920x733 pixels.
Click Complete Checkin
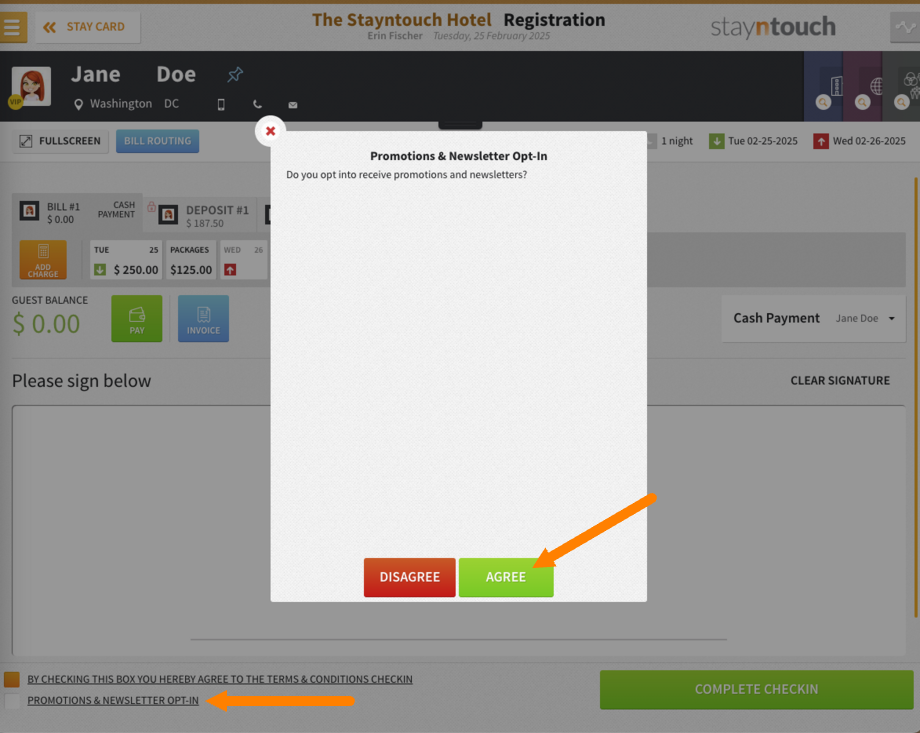pyautogui.click(x=756, y=689)
